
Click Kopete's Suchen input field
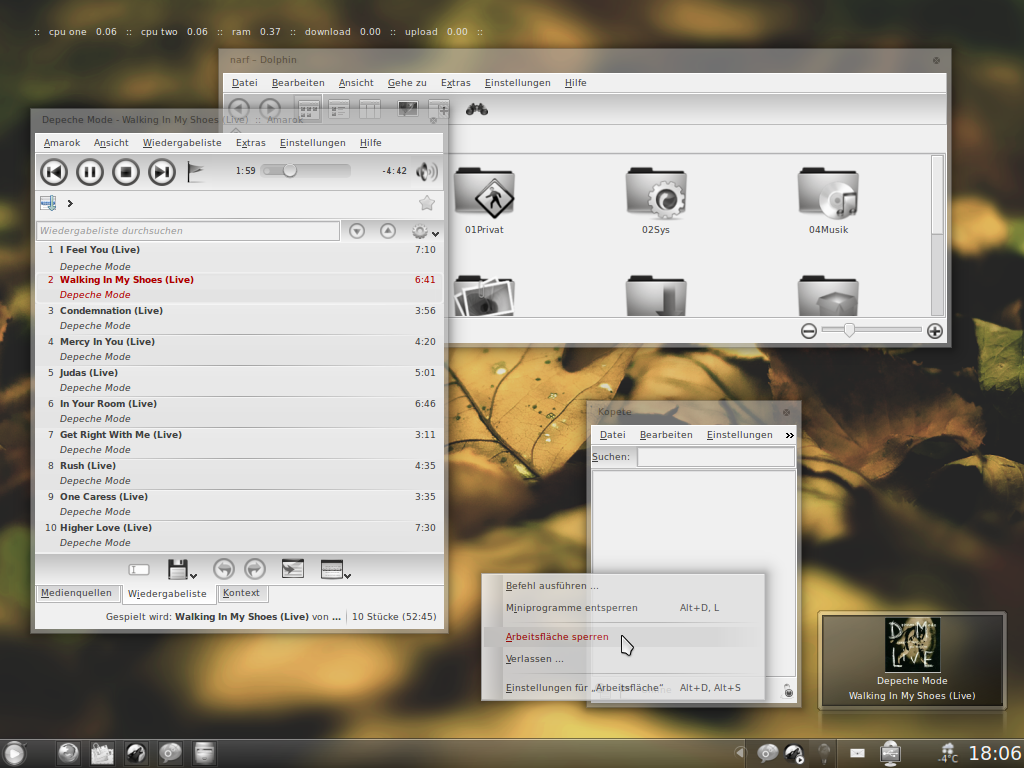(x=716, y=457)
